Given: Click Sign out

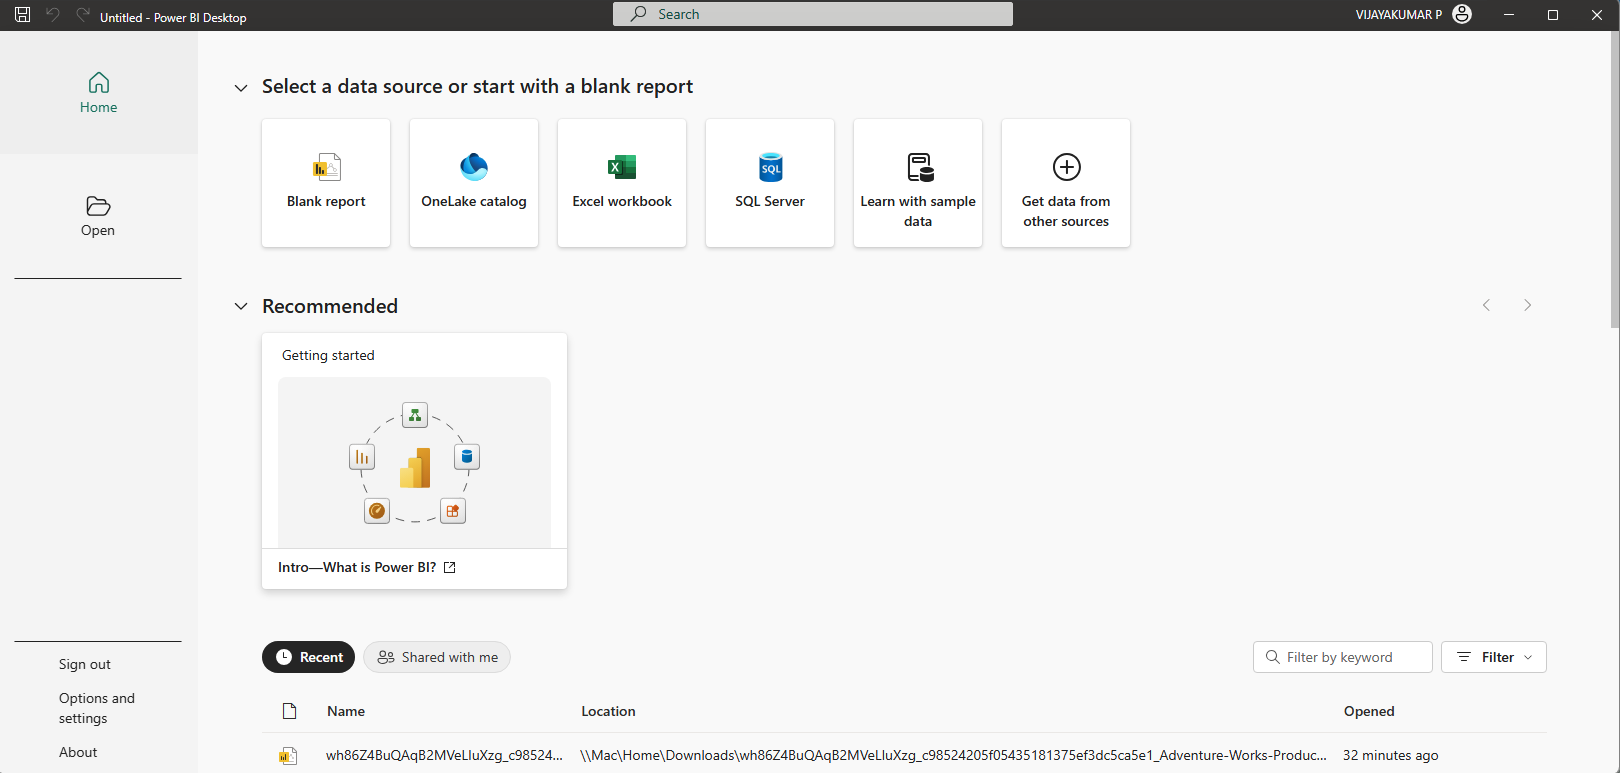Looking at the screenshot, I should click(x=85, y=664).
